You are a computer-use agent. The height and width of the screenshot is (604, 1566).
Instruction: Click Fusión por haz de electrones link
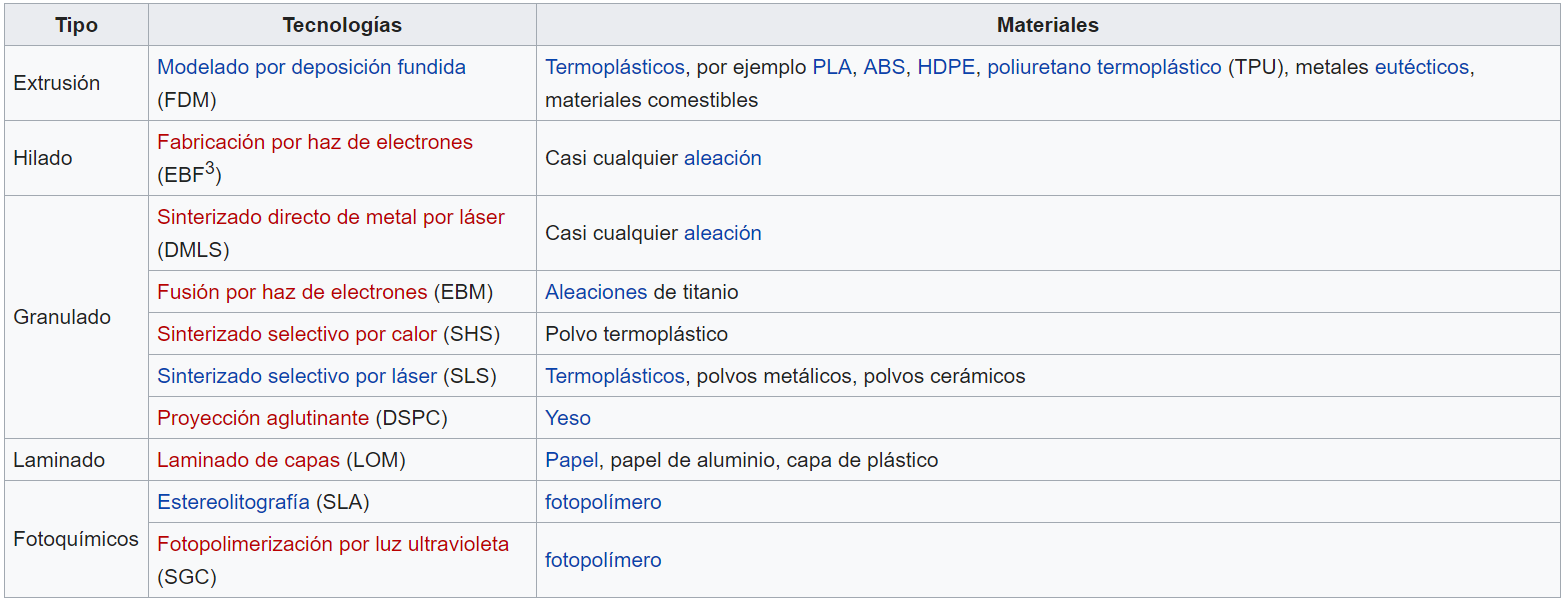pyautogui.click(x=292, y=292)
